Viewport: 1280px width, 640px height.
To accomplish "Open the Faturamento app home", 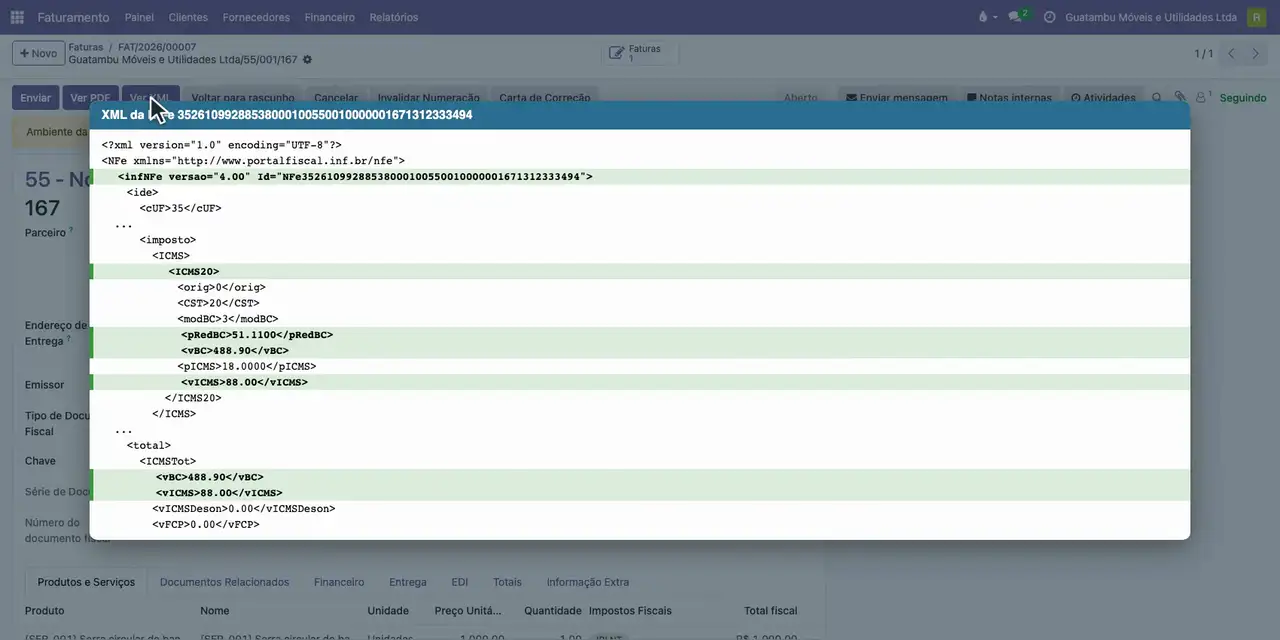I will (x=73, y=17).
